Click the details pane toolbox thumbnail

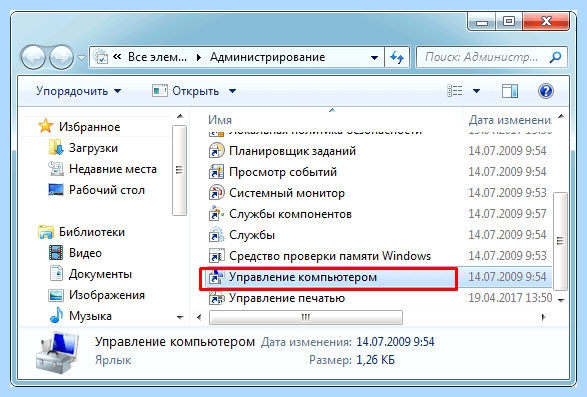[x=58, y=353]
